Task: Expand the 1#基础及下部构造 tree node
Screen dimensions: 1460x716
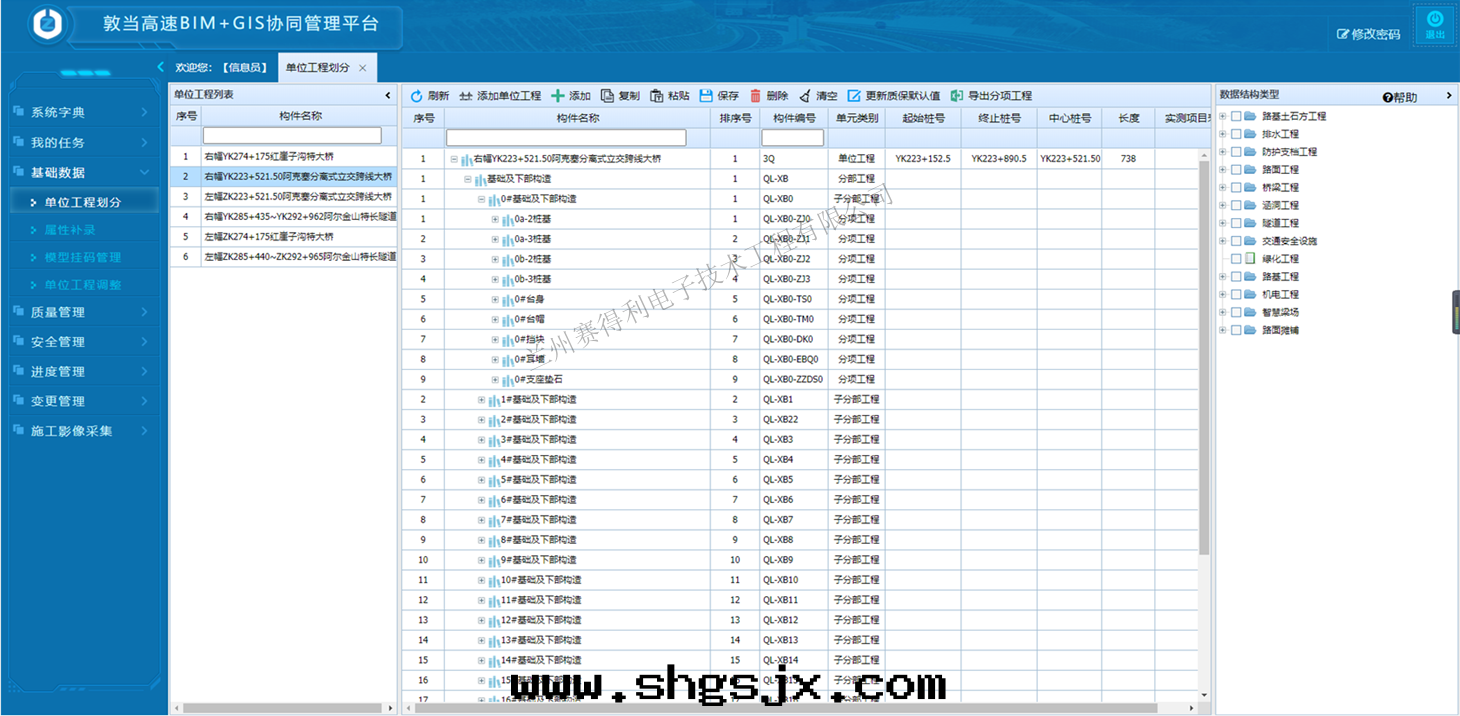Action: [x=481, y=400]
